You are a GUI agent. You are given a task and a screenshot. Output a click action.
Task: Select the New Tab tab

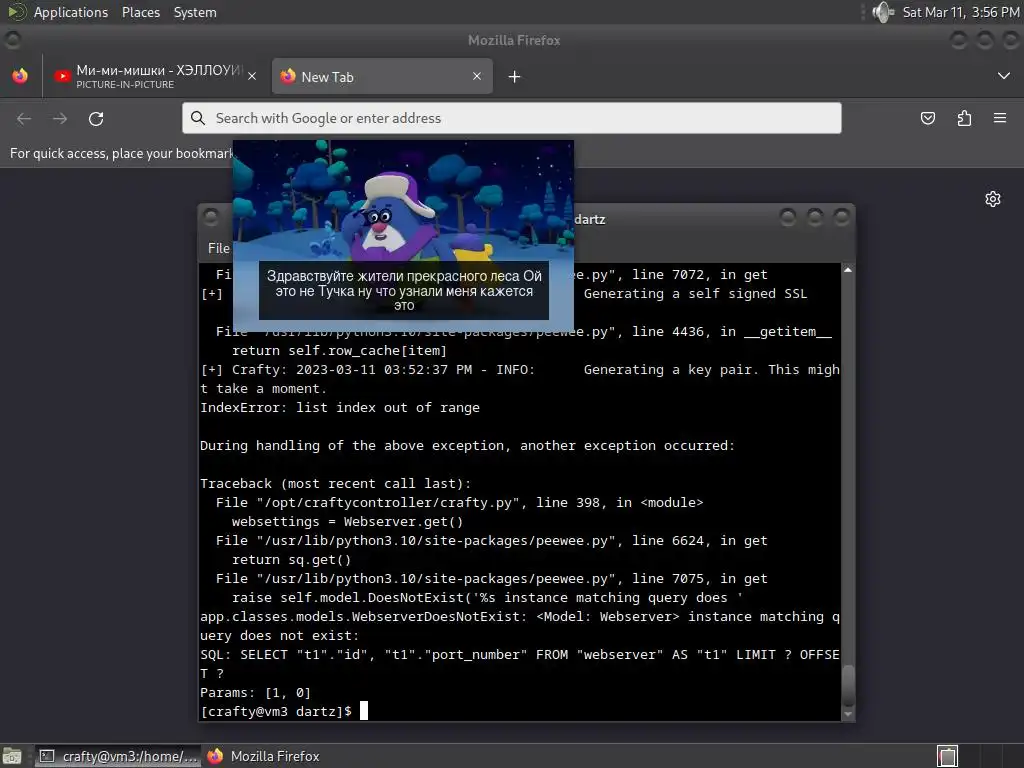[x=382, y=76]
